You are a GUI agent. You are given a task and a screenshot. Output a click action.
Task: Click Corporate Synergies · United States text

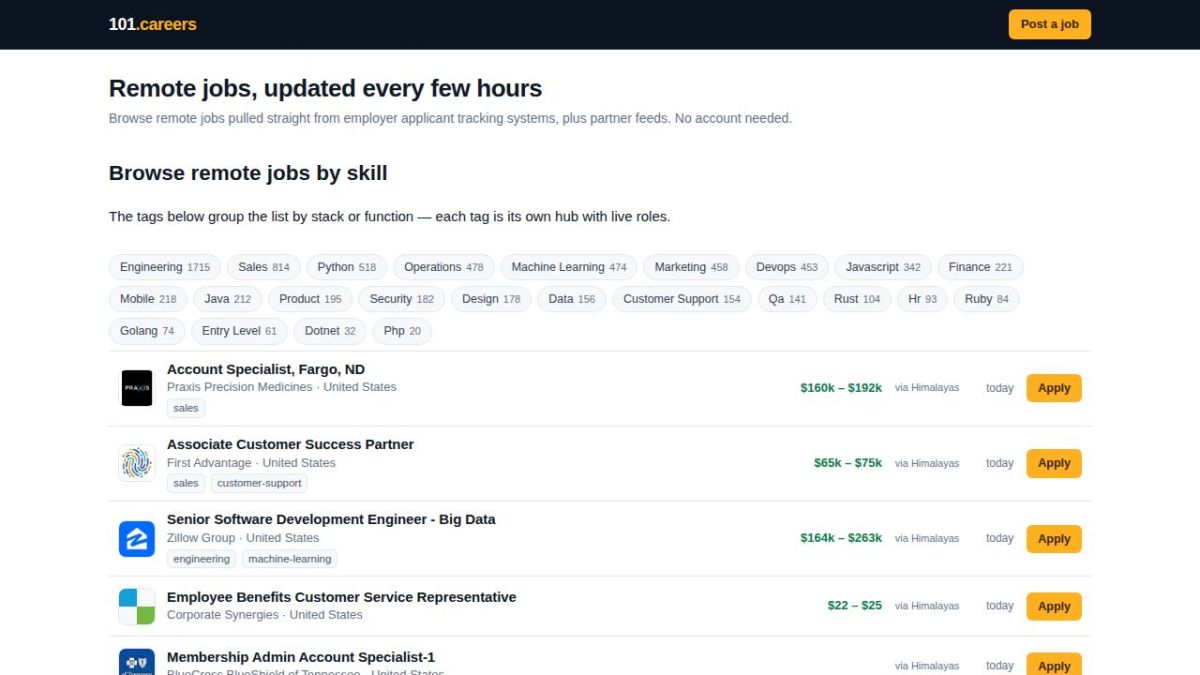[x=265, y=615]
